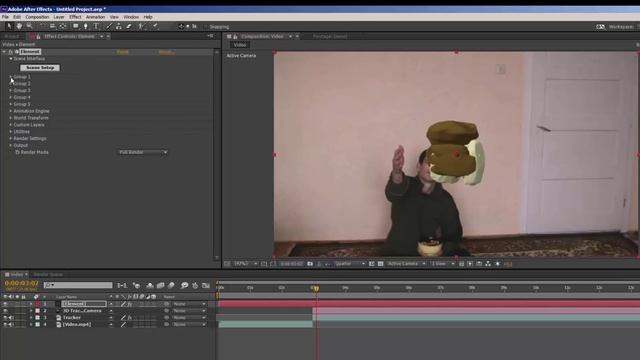Select the Brush tool
Image resolution: width=640 pixels, height=360 pixels.
(x=109, y=26)
